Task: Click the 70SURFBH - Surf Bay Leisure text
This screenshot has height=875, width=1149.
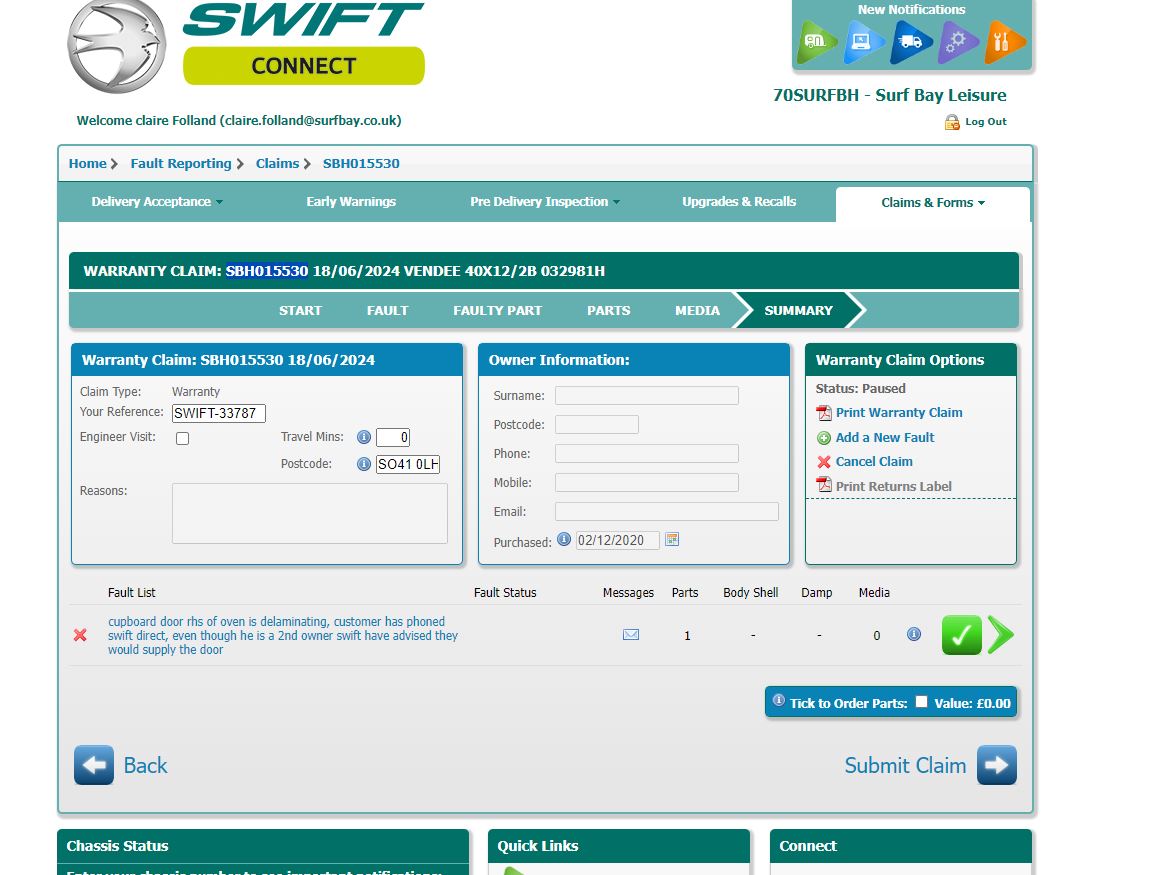Action: pyautogui.click(x=890, y=95)
